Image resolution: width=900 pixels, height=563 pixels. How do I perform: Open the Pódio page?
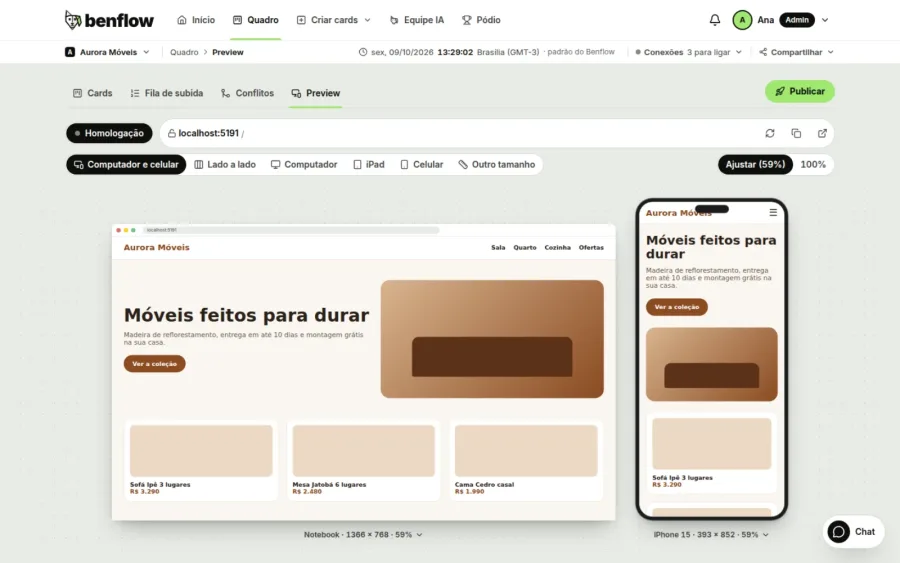(481, 20)
